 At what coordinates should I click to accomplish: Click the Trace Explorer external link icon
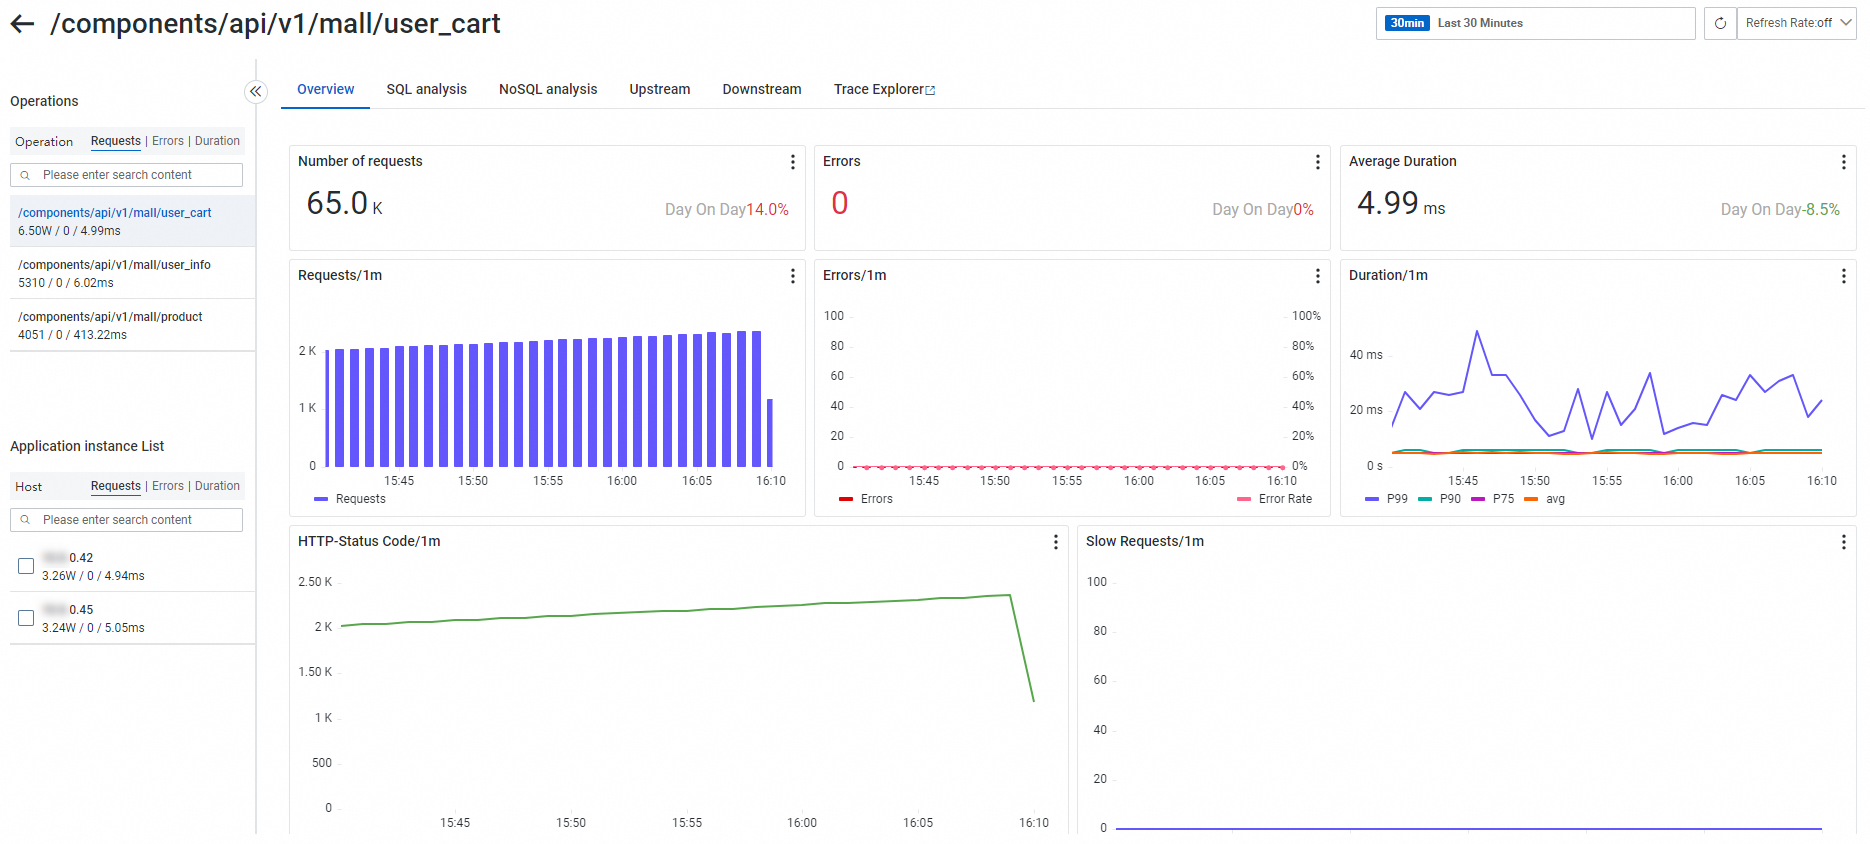(930, 90)
